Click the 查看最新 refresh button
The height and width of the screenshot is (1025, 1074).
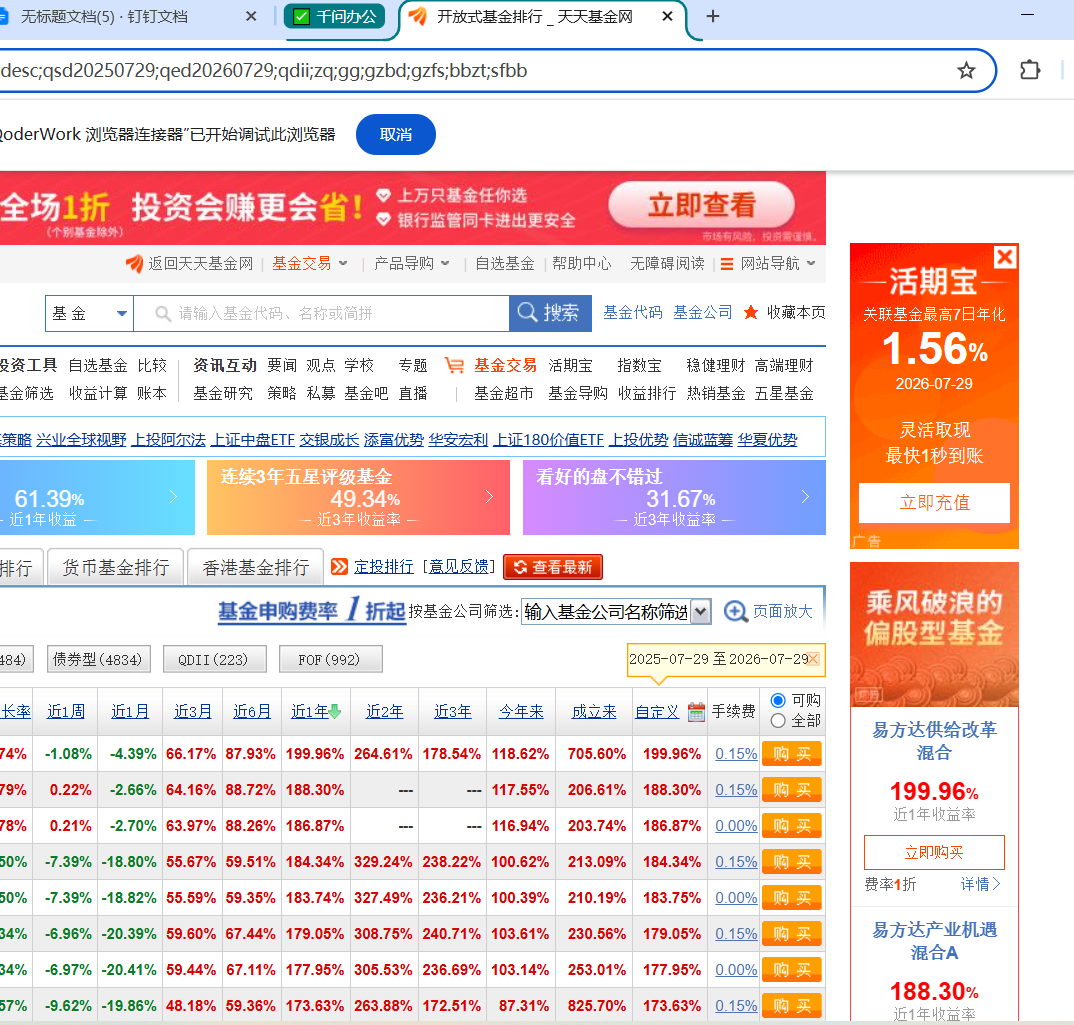click(x=553, y=567)
